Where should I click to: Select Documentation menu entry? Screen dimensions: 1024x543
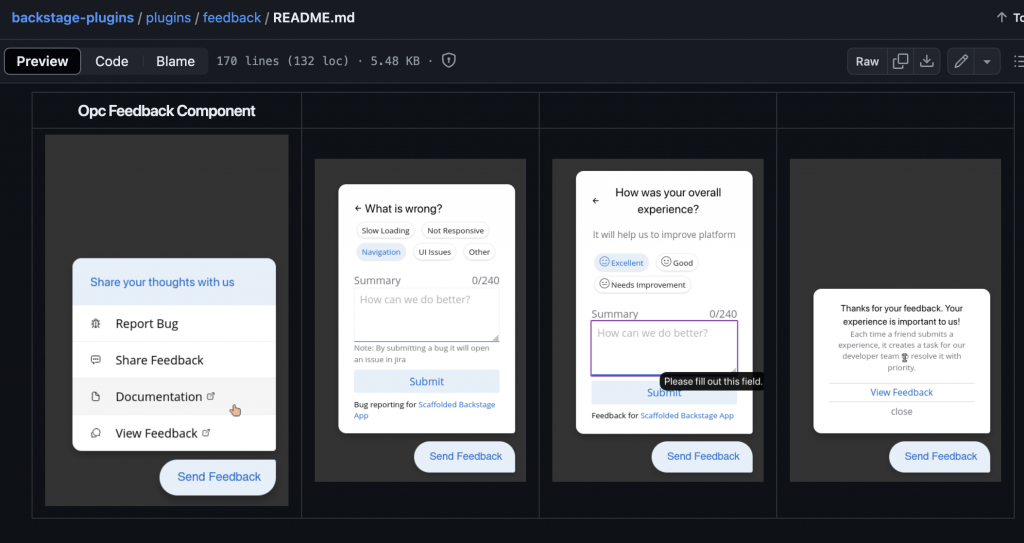point(174,397)
